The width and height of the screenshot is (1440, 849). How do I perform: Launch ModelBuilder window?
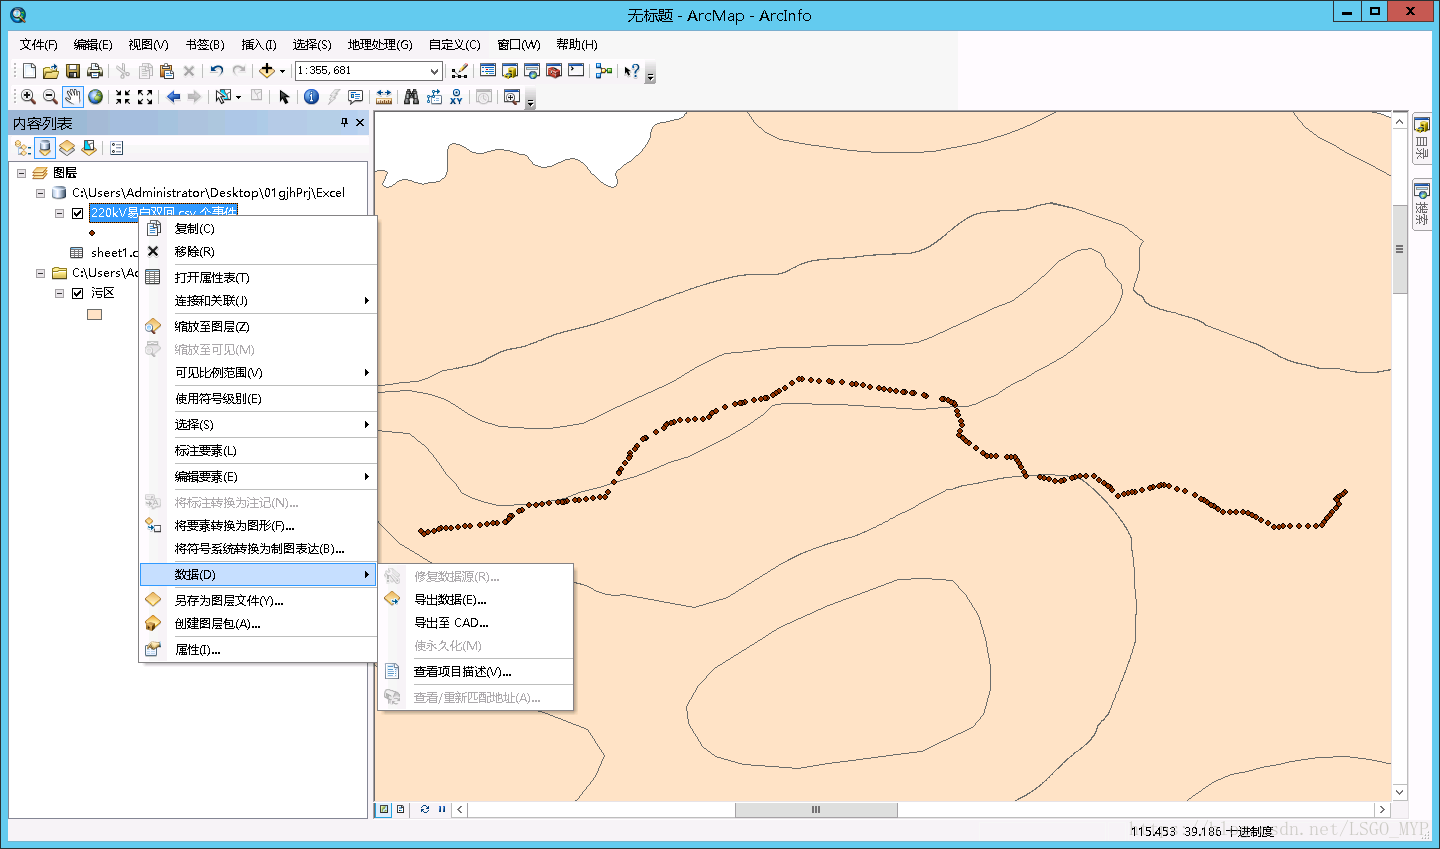point(603,71)
